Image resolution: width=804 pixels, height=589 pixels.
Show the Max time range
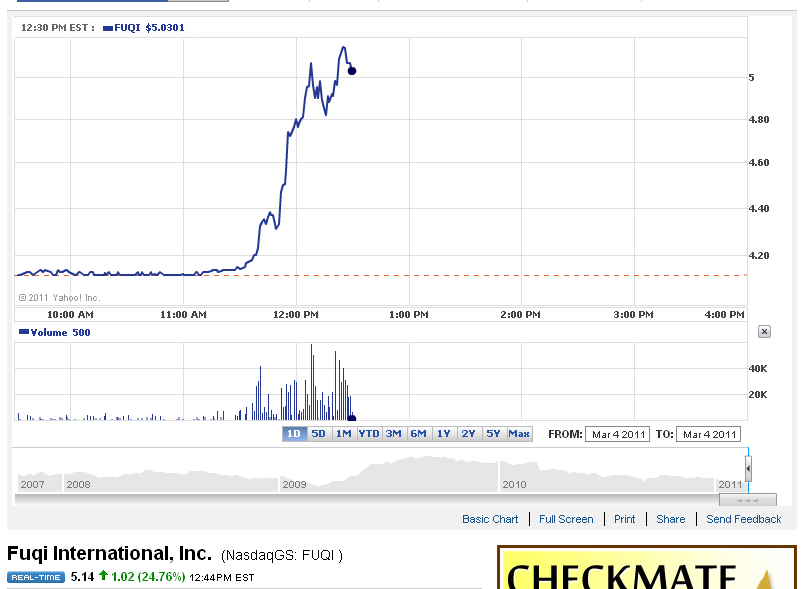[519, 434]
